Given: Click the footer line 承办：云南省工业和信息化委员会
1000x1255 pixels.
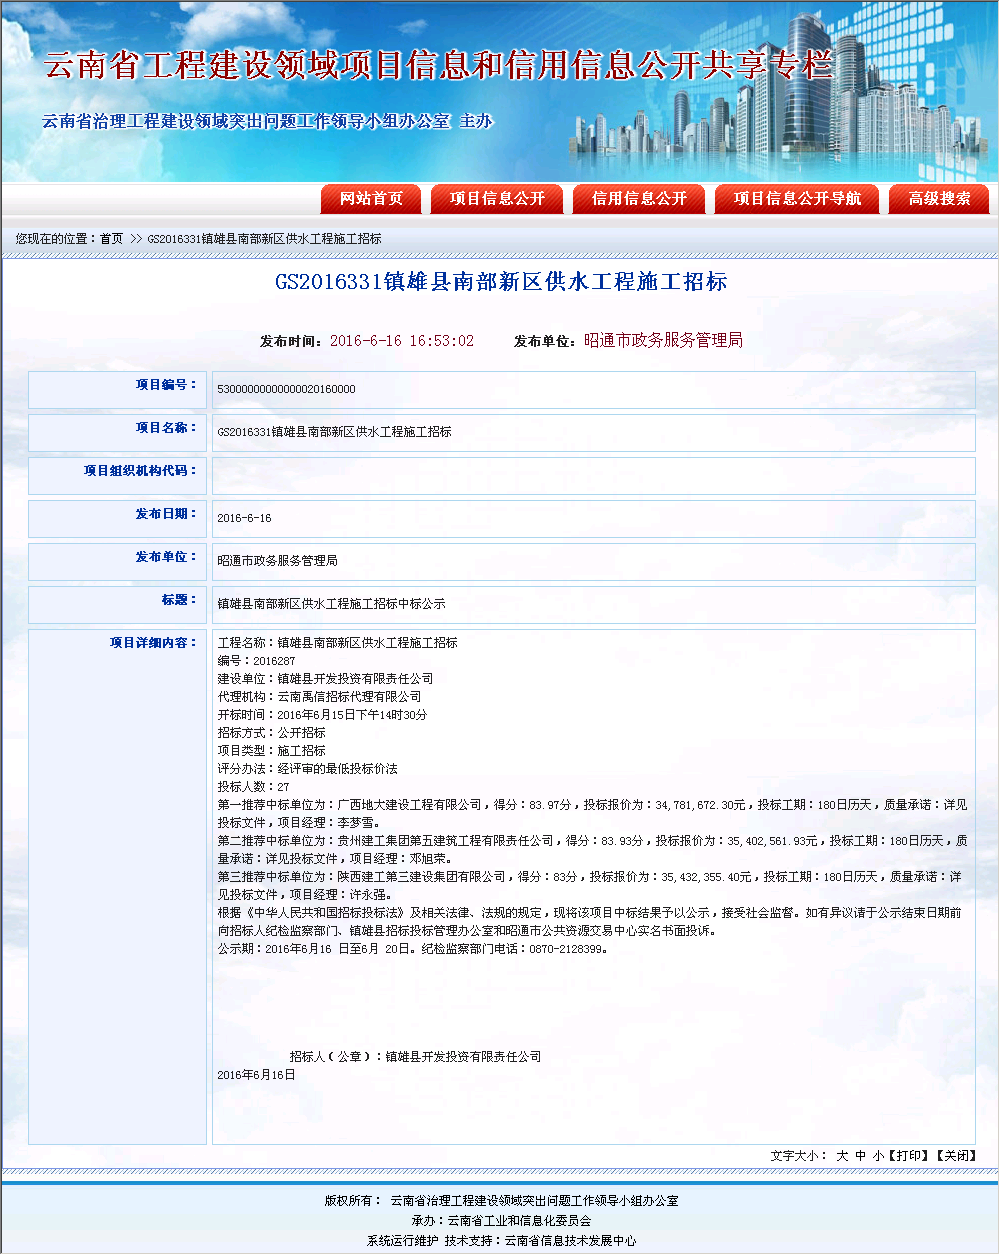Looking at the screenshot, I should click(501, 1221).
